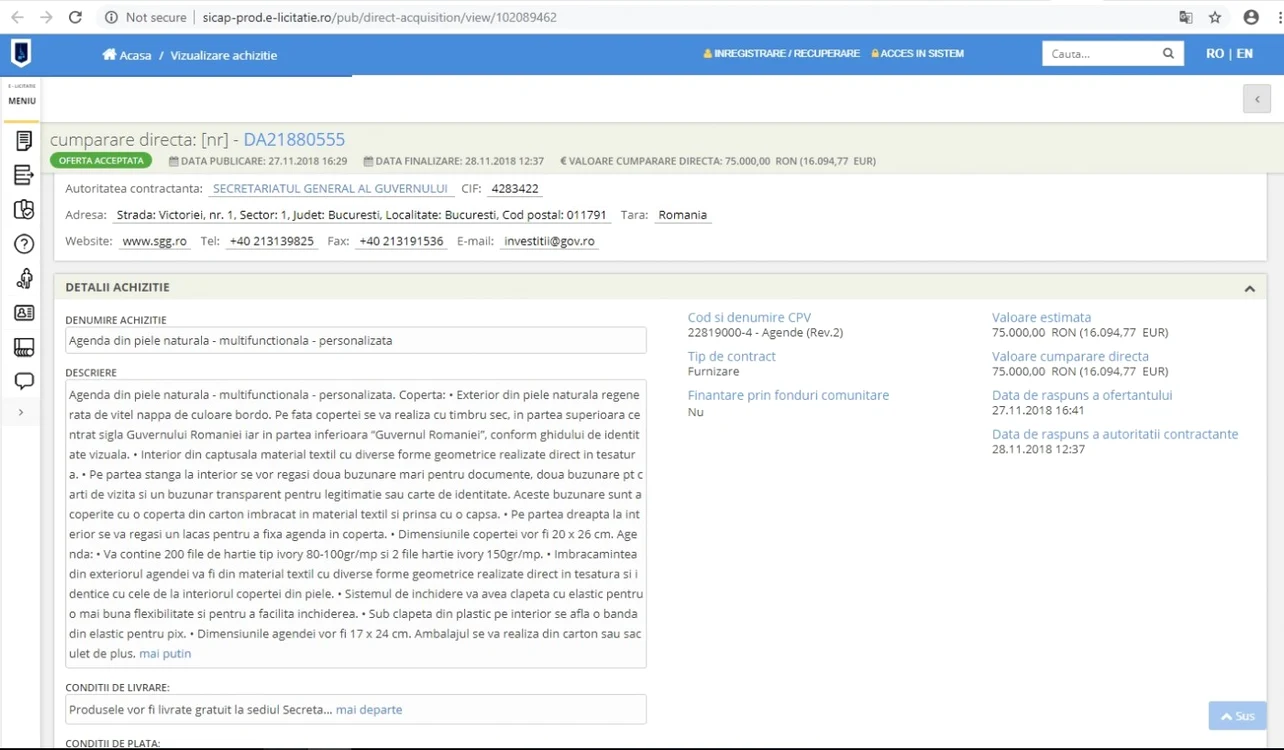The height and width of the screenshot is (750, 1284).
Task: Open acquisition number DA21880555 link
Action: pos(294,140)
